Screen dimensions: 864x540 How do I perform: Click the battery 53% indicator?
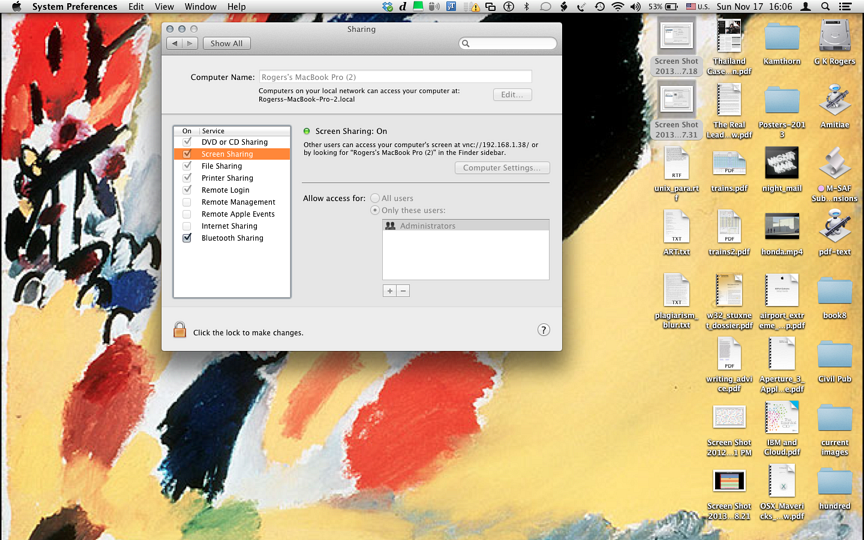(663, 7)
